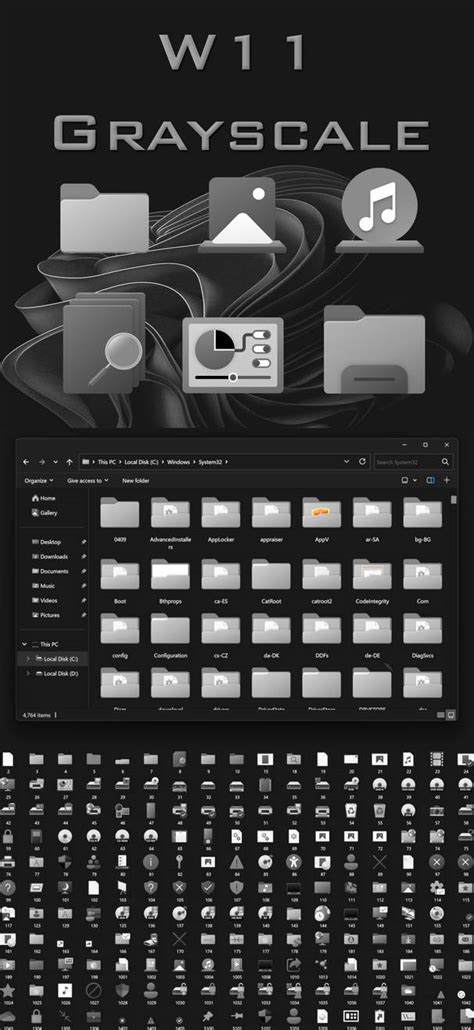Open Videos from the sidebar
Image resolution: width=474 pixels, height=1030 pixels.
(44, 600)
